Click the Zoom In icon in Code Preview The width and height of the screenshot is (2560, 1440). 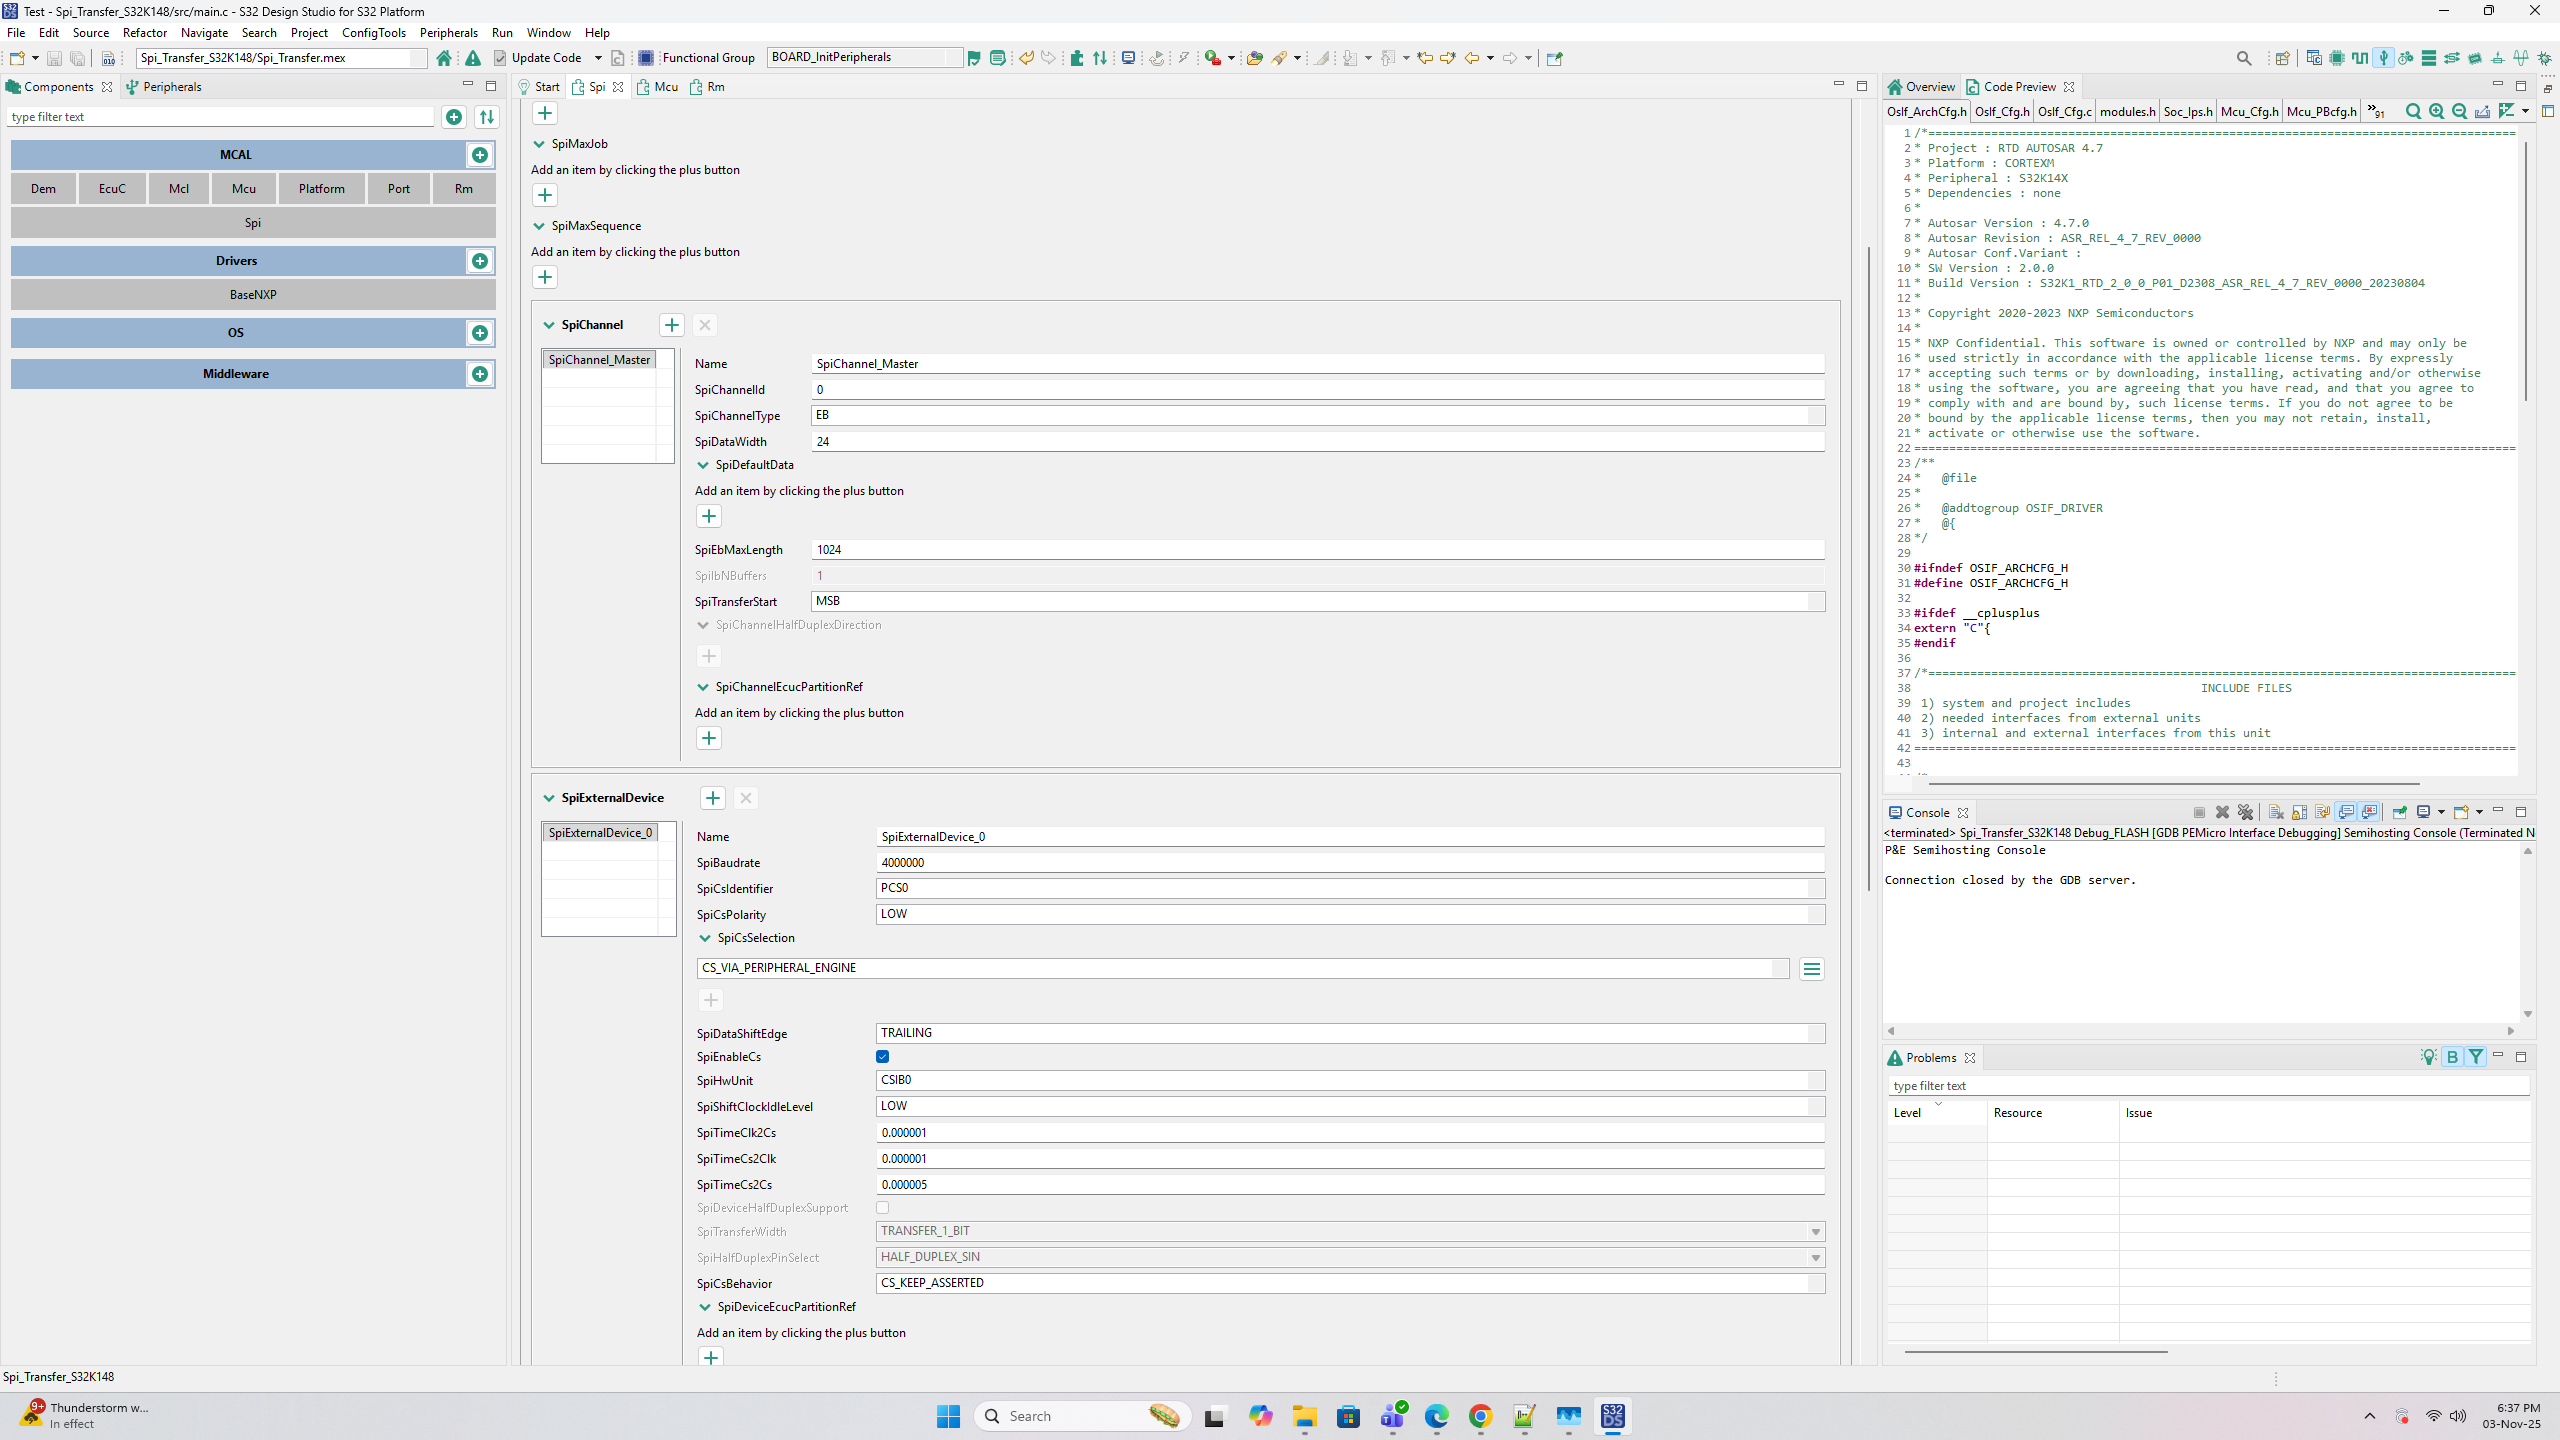[2437, 111]
